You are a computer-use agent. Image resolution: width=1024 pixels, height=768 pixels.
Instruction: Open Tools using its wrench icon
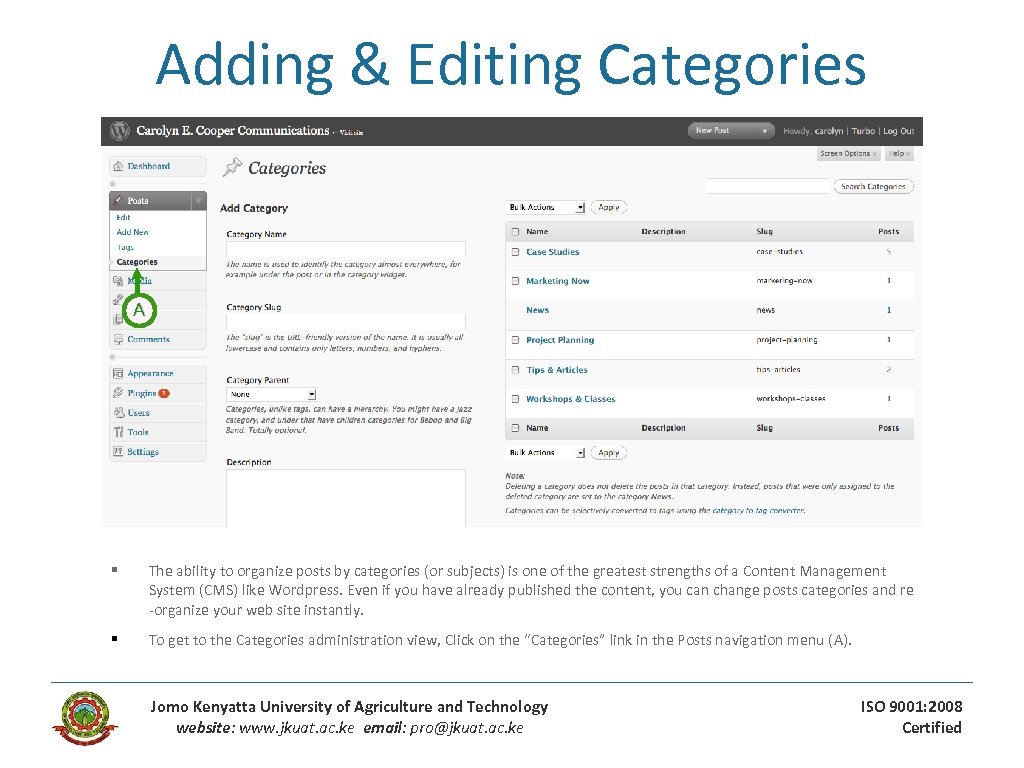click(x=117, y=432)
